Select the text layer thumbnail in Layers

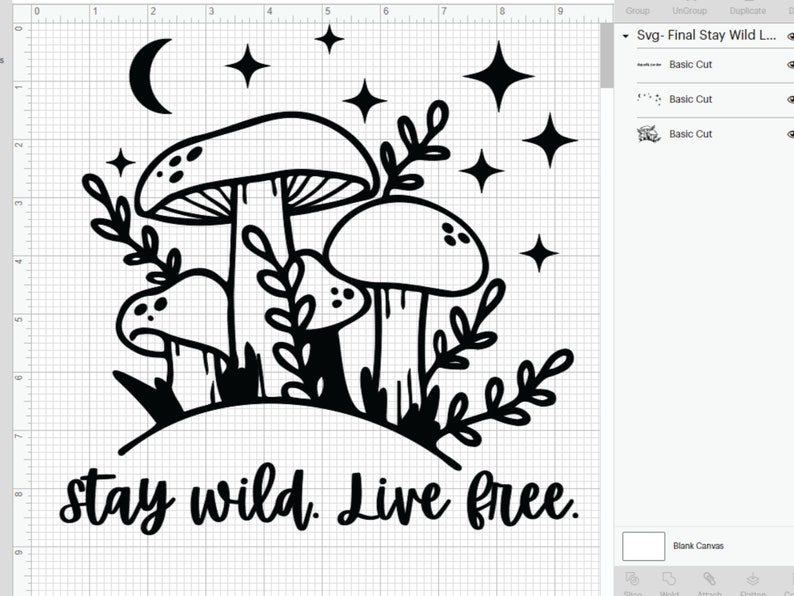coord(649,64)
